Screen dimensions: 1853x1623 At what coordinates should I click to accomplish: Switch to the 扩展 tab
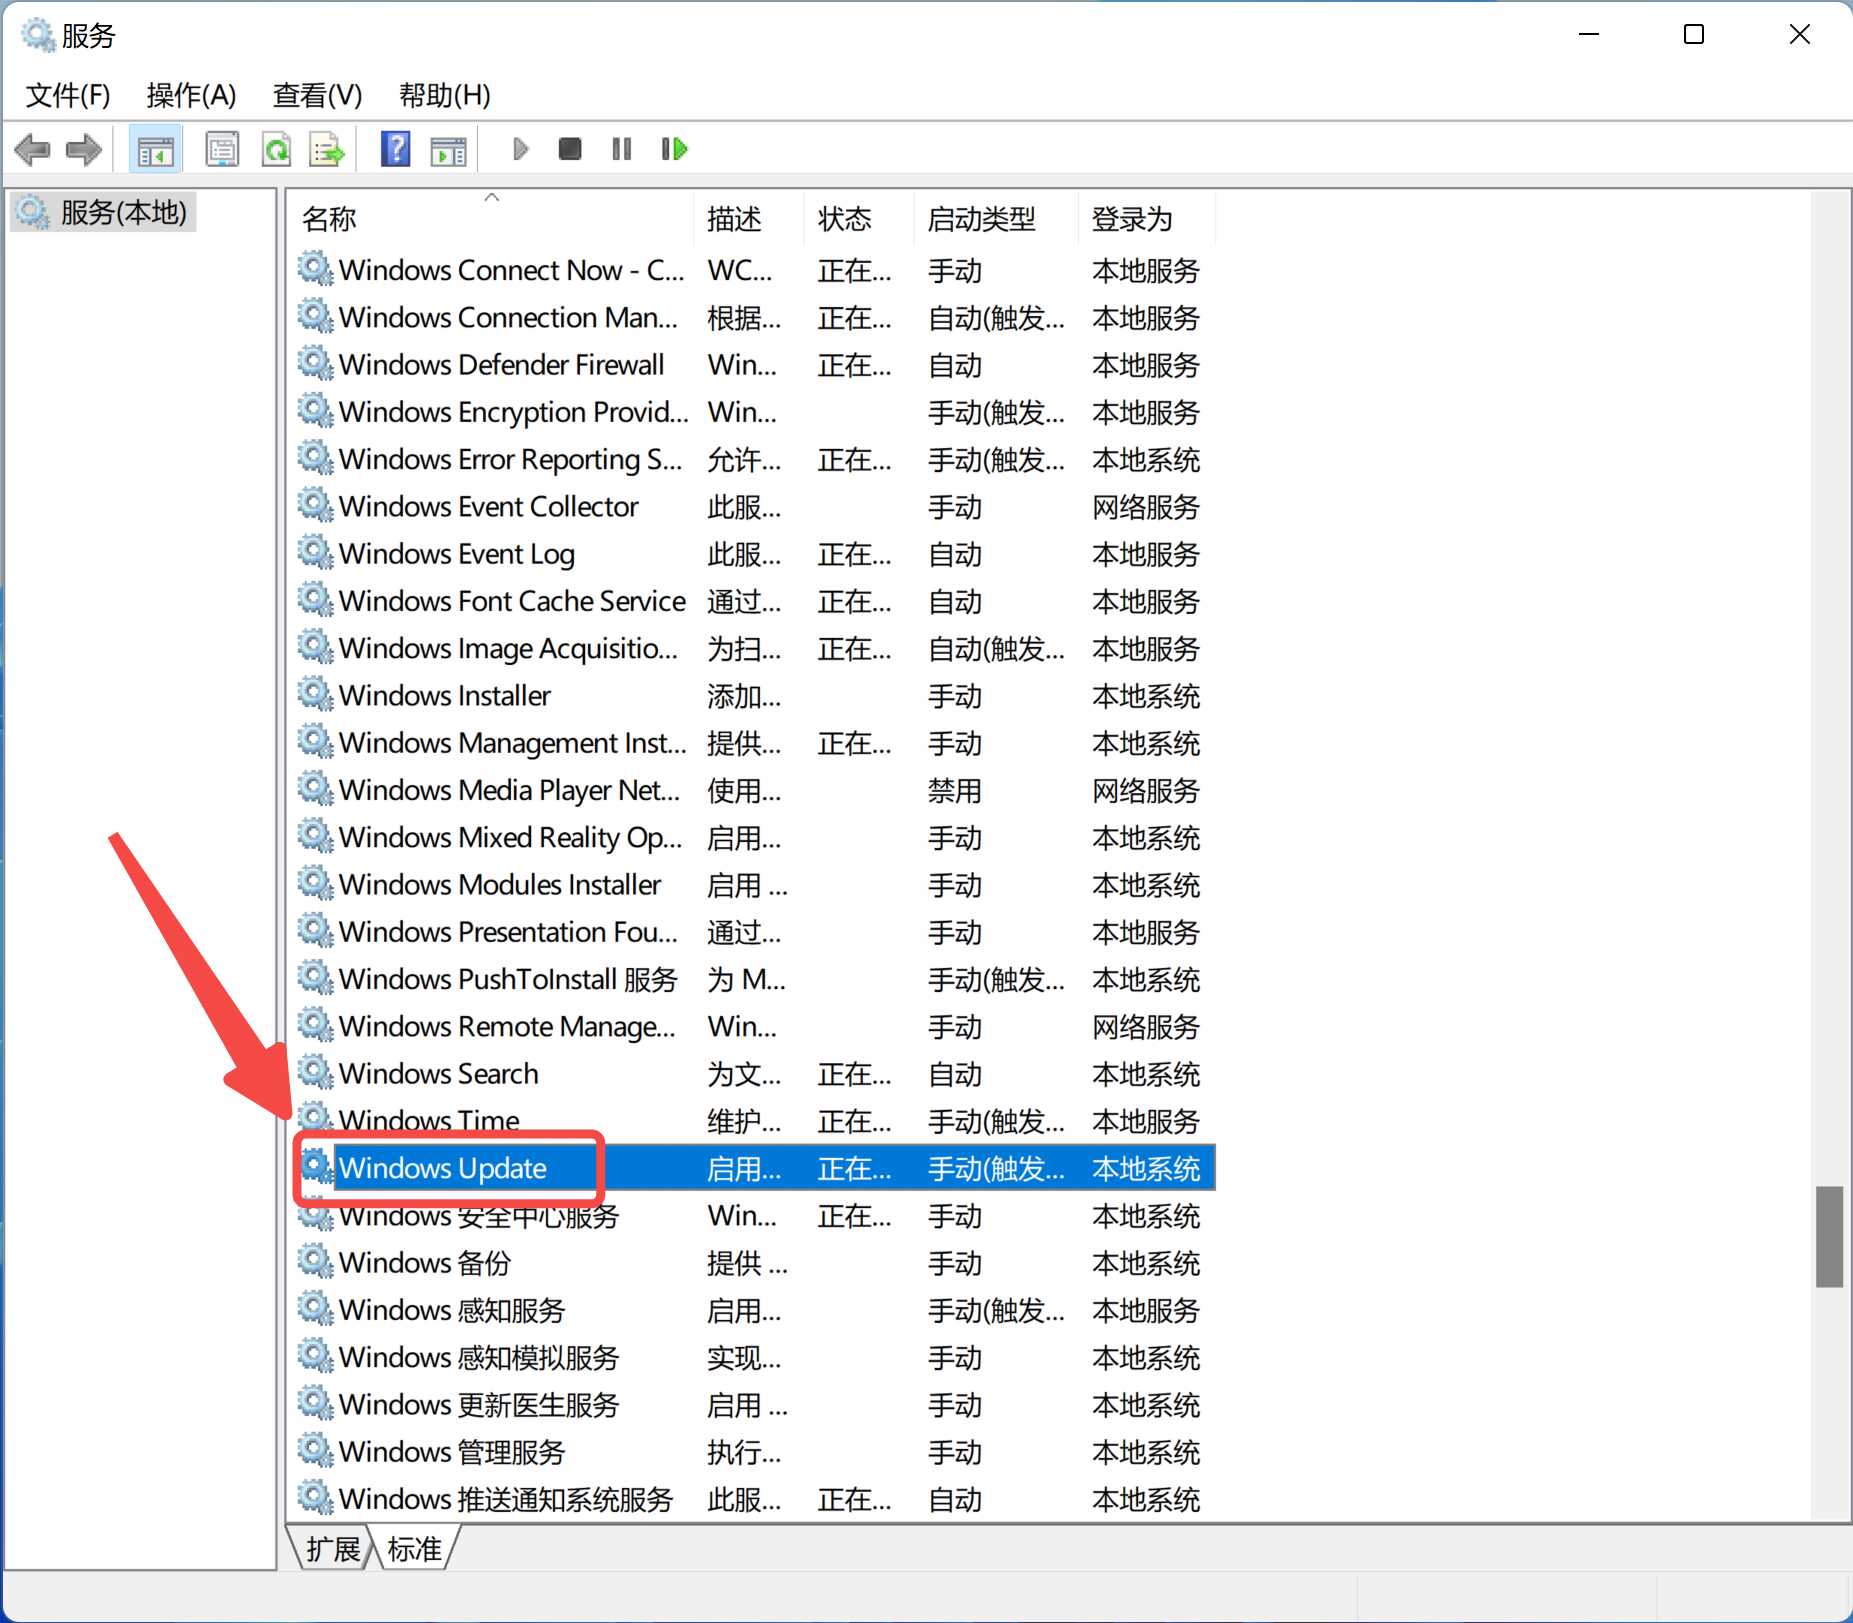[332, 1549]
